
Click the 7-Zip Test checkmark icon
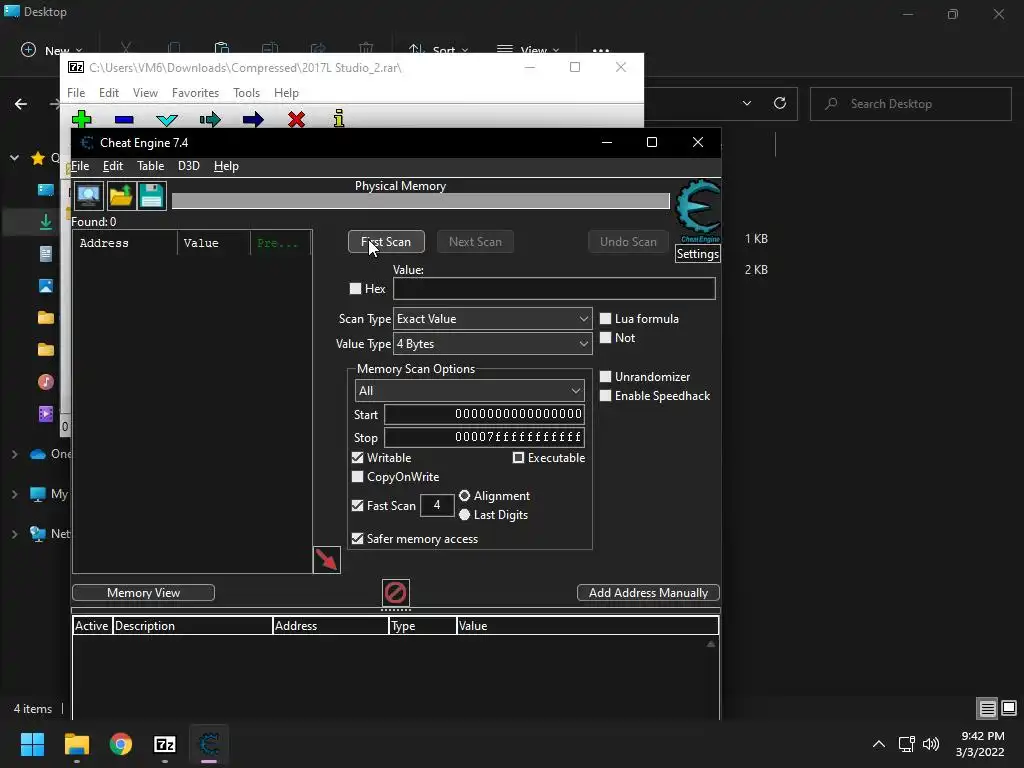pos(167,120)
